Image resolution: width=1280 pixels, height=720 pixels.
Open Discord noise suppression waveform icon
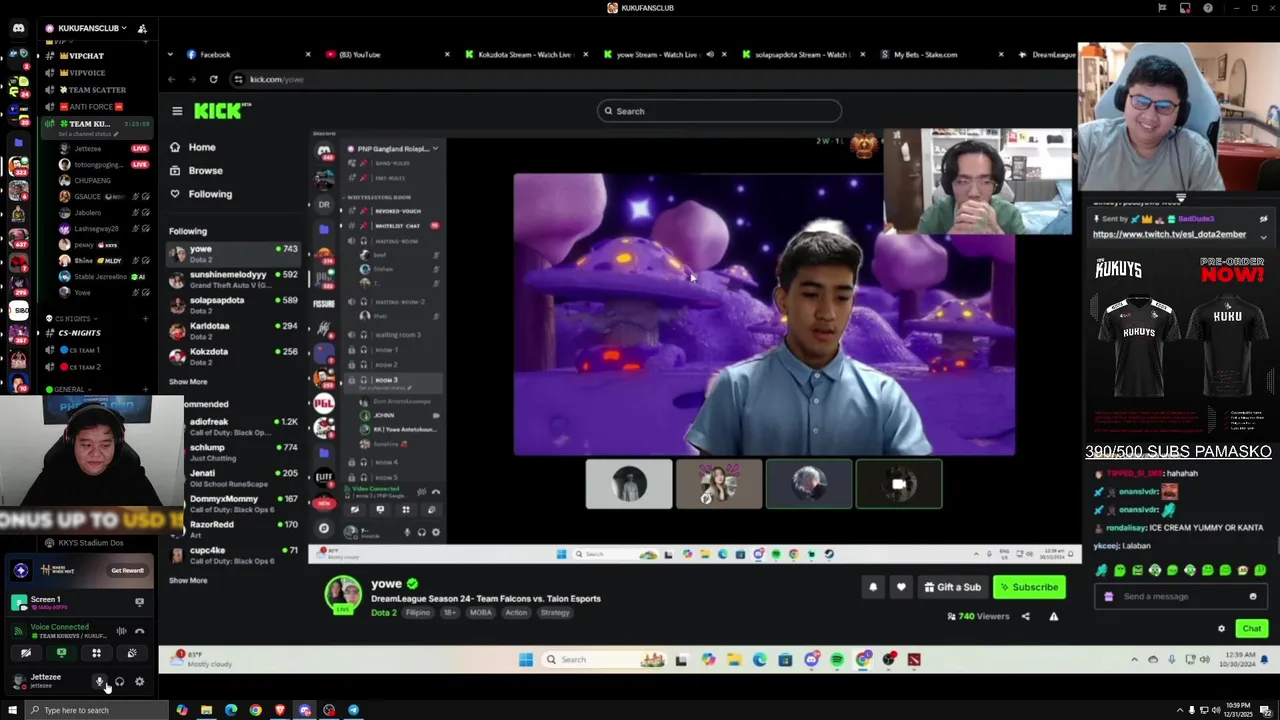121,631
